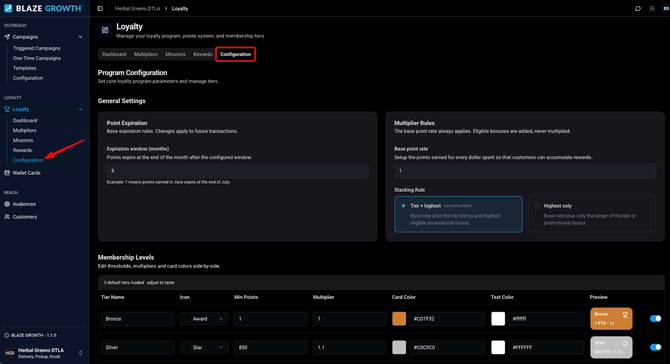This screenshot has height=364, width=670.
Task: Select the Highest only stacking rule
Action: [x=592, y=214]
